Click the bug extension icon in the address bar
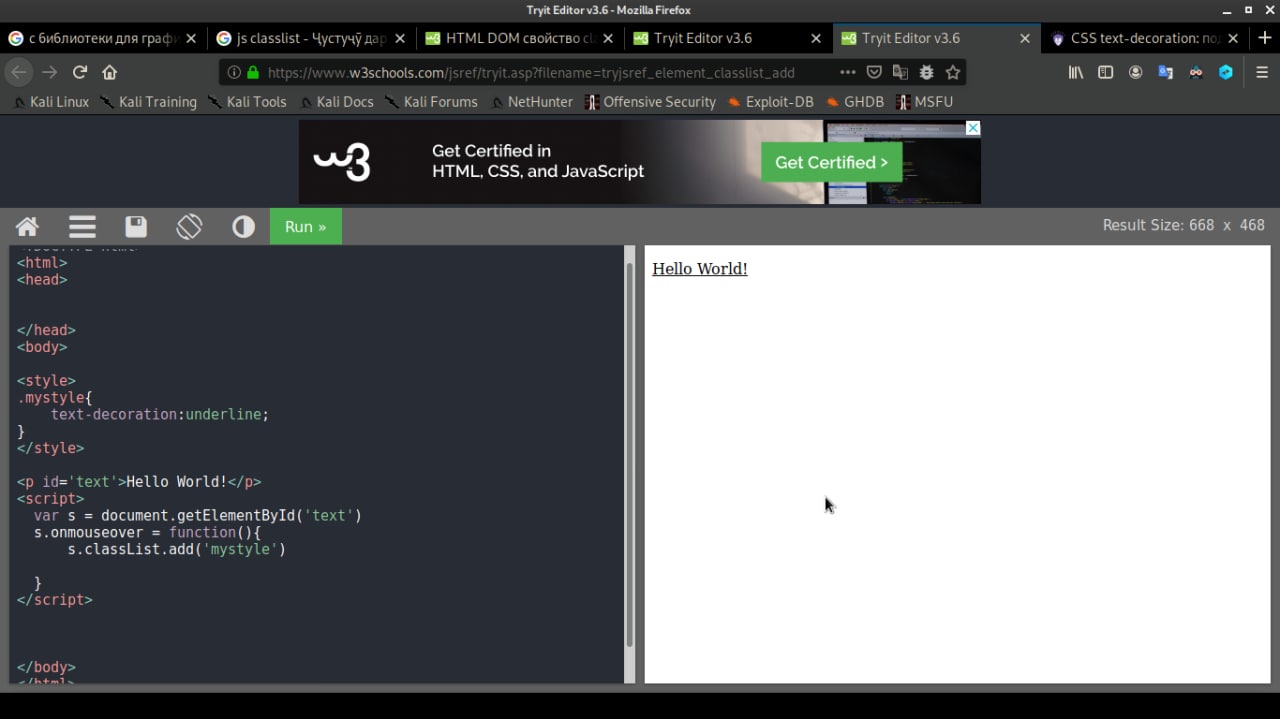This screenshot has height=719, width=1280. (927, 72)
